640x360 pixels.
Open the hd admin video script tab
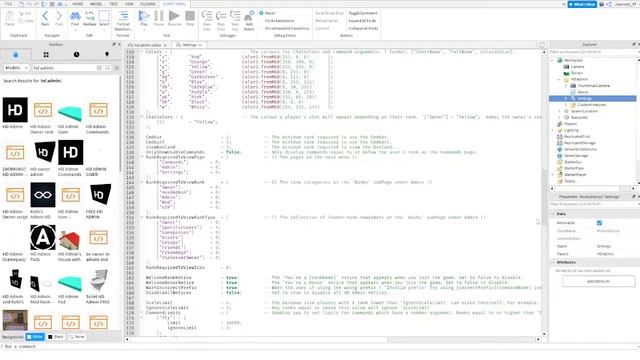tap(148, 45)
